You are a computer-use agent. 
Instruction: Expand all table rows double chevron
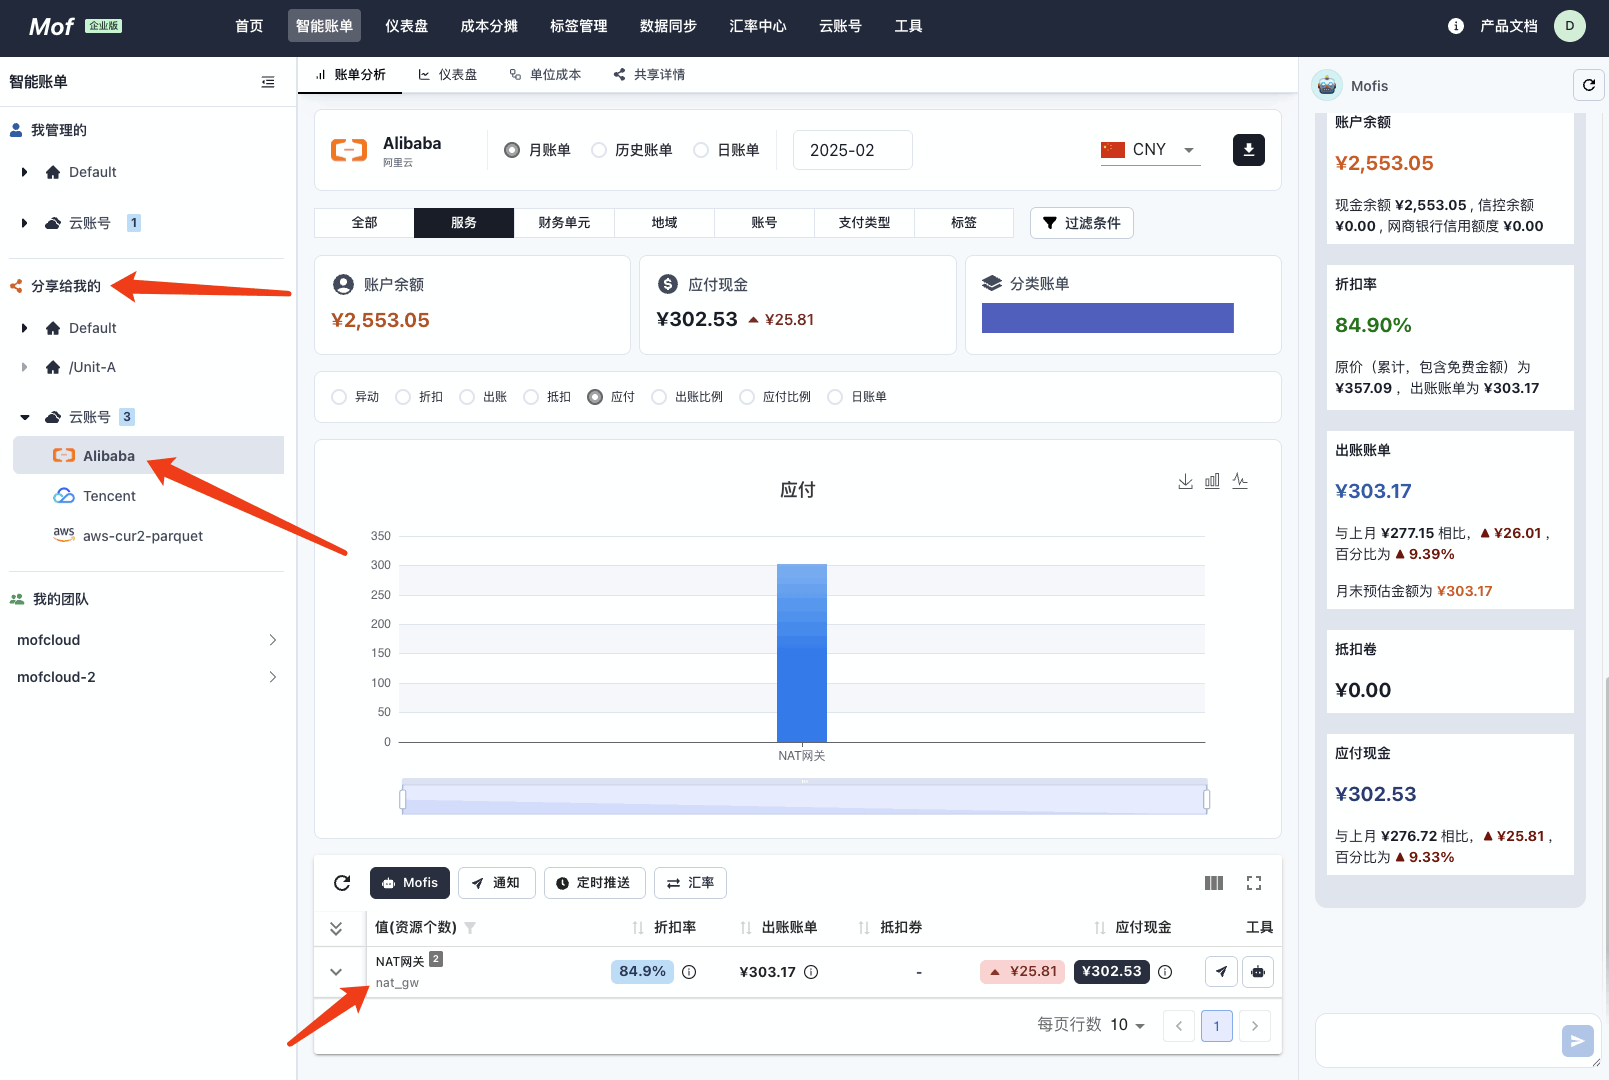click(336, 928)
